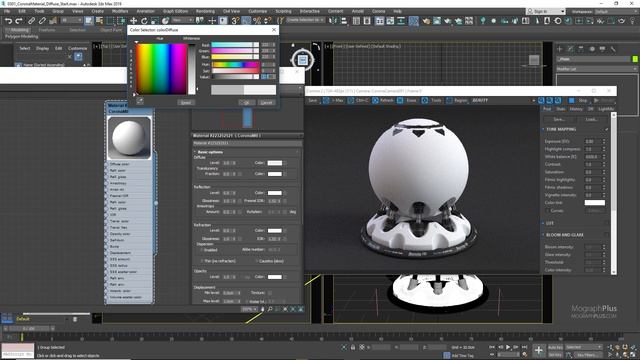Open the Rendering menu
This screenshot has height=360, width=640.
(205, 11)
